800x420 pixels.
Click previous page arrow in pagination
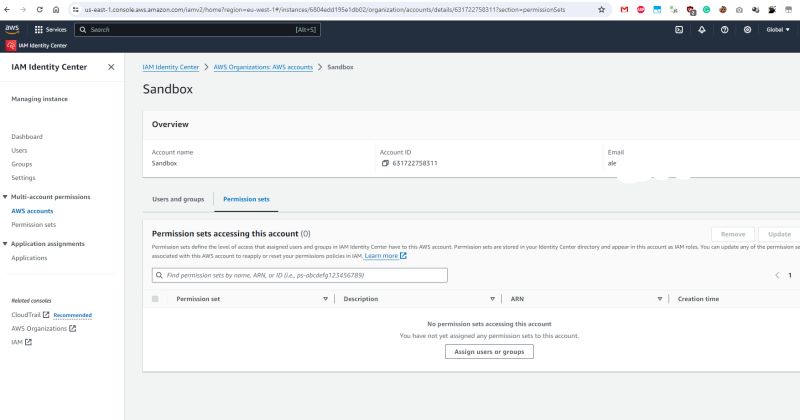[x=777, y=275]
